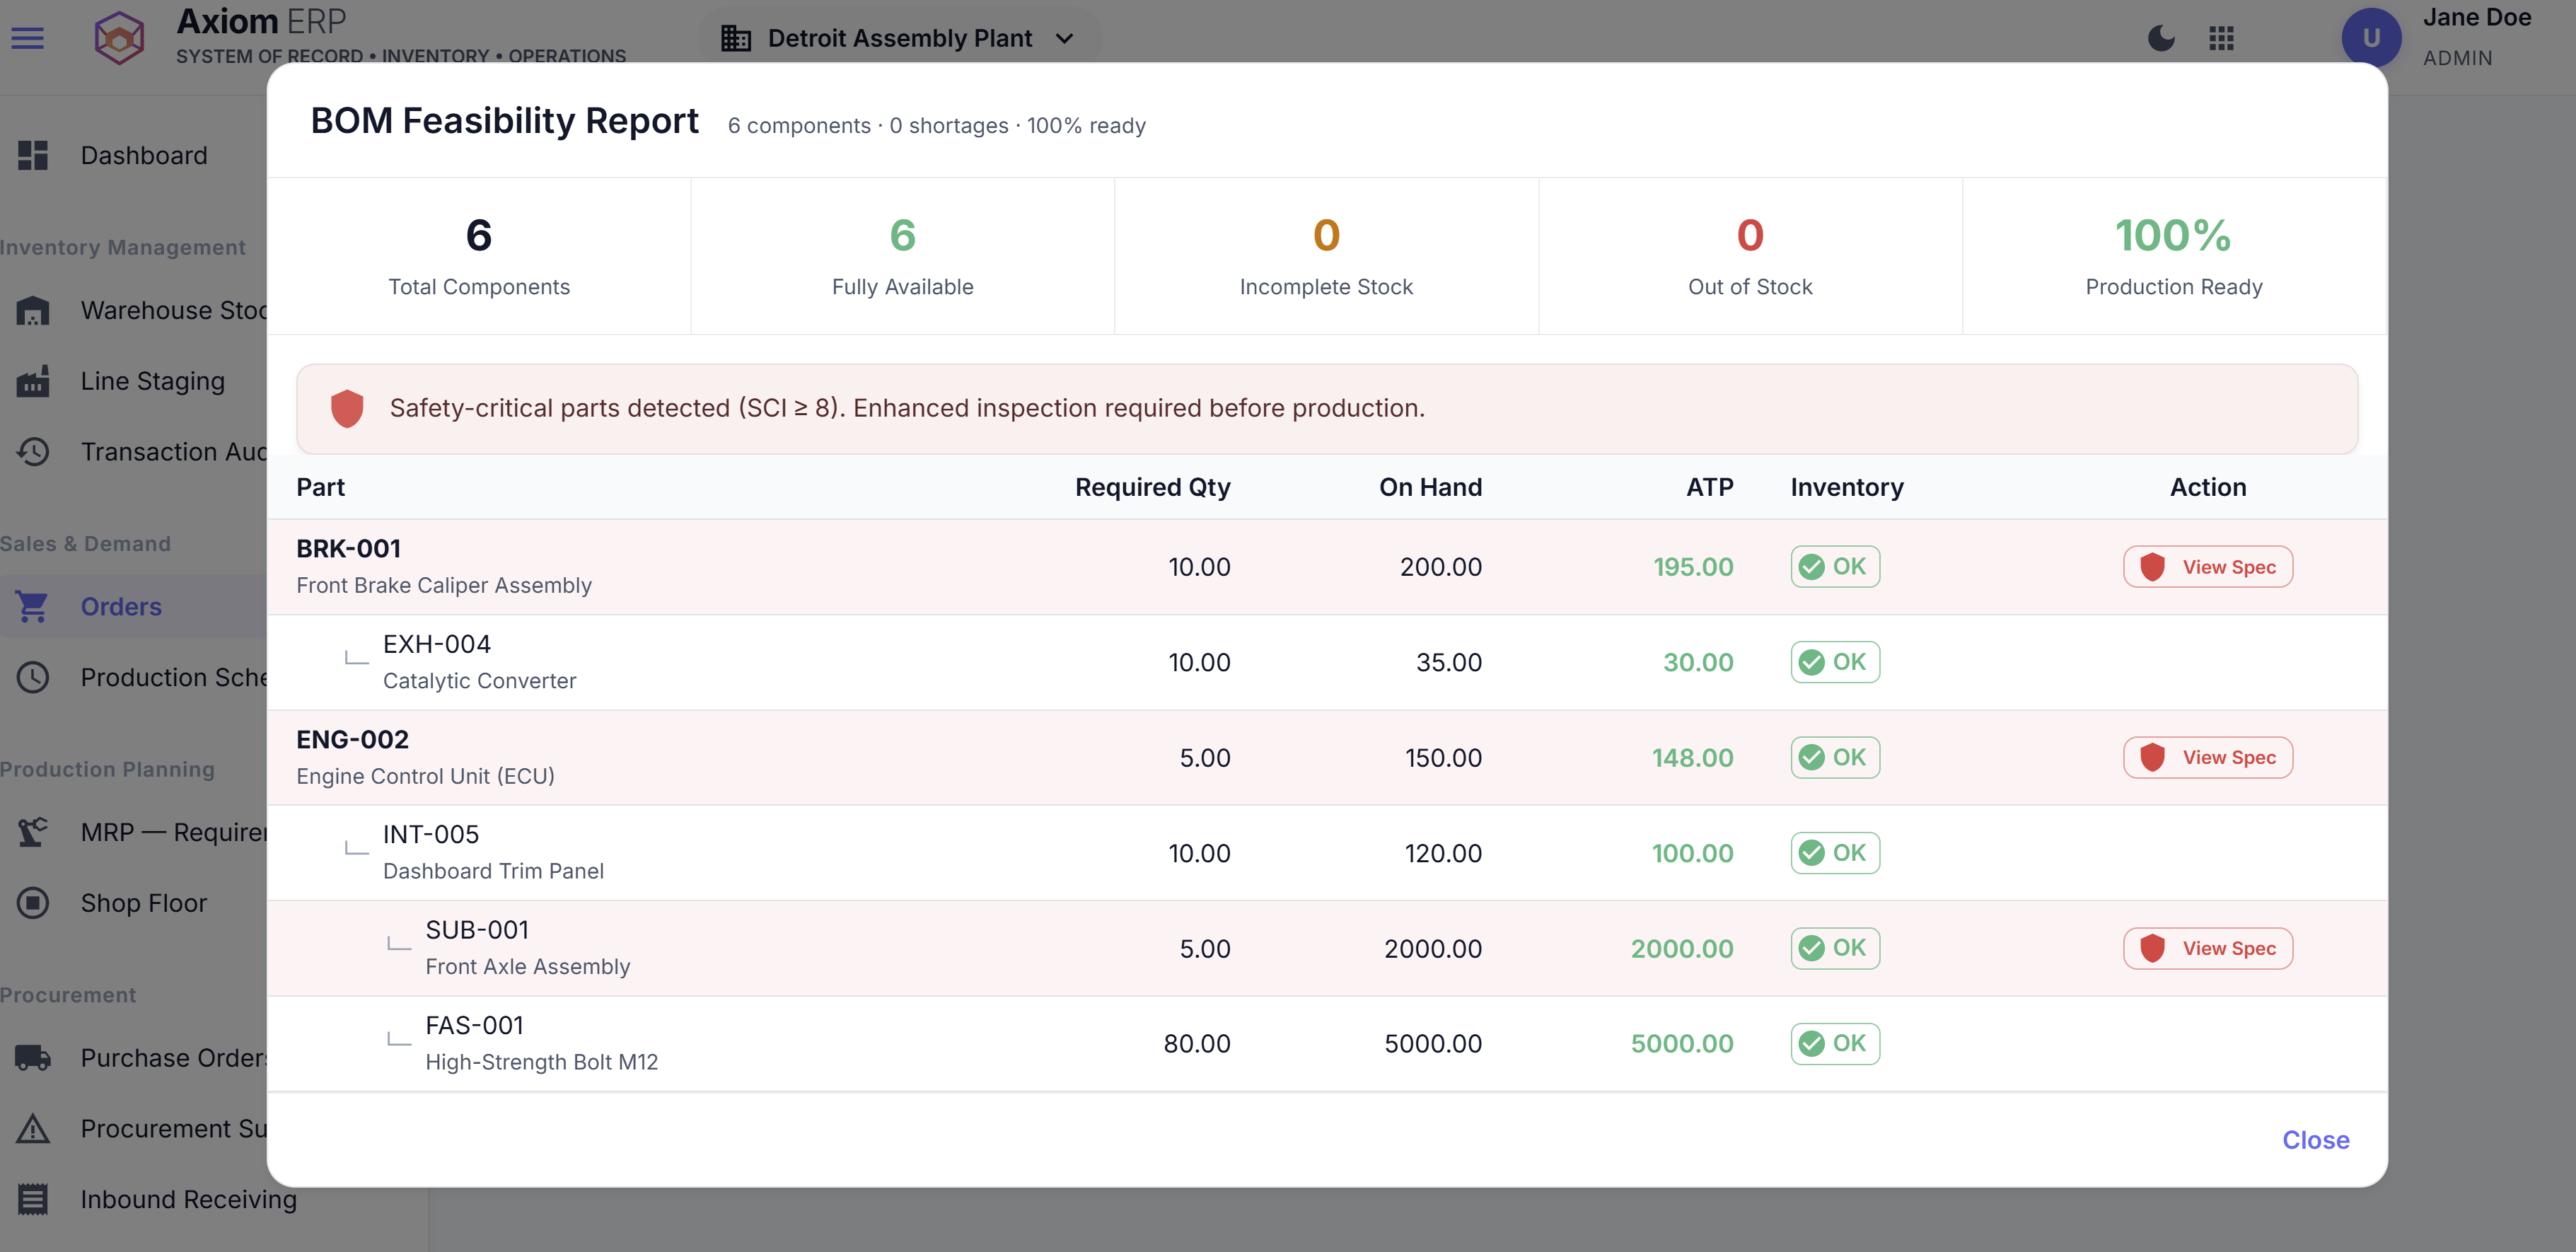2576x1252 pixels.
Task: Toggle dark mode moon icon
Action: pyautogui.click(x=2161, y=38)
